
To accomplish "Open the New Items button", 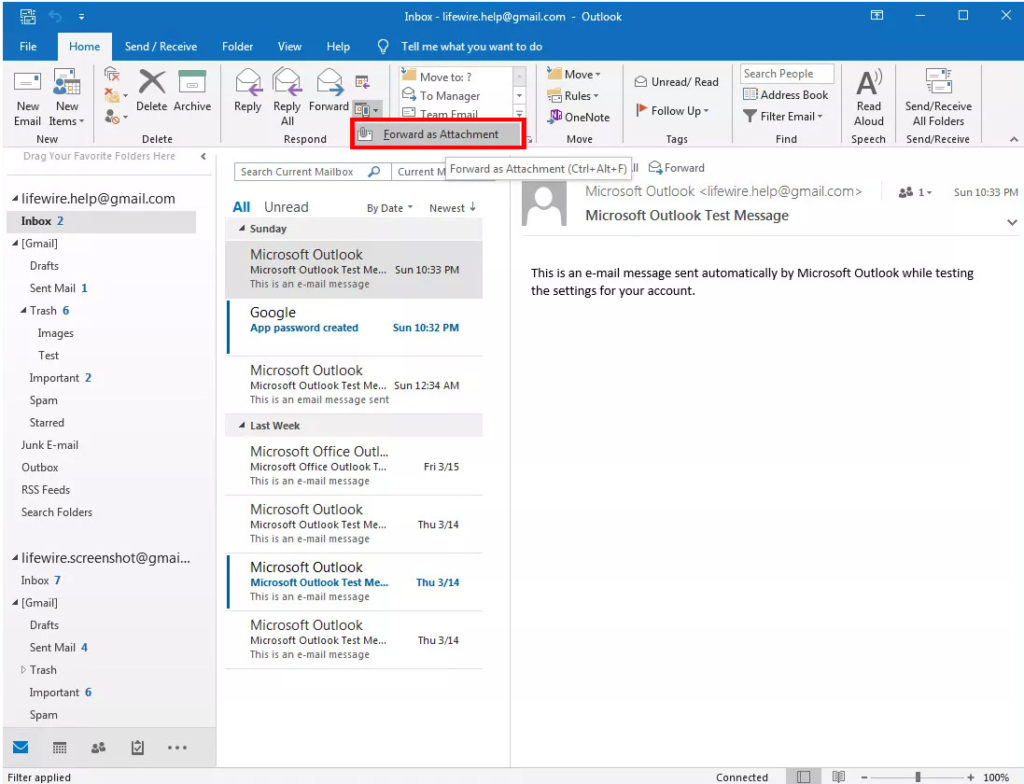I will 67,98.
